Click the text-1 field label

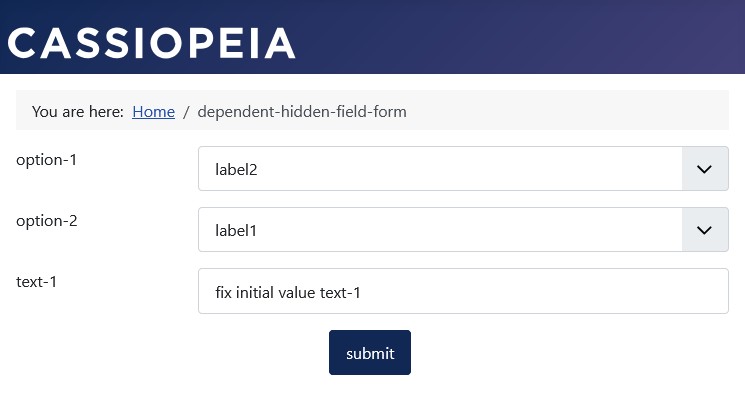click(36, 281)
